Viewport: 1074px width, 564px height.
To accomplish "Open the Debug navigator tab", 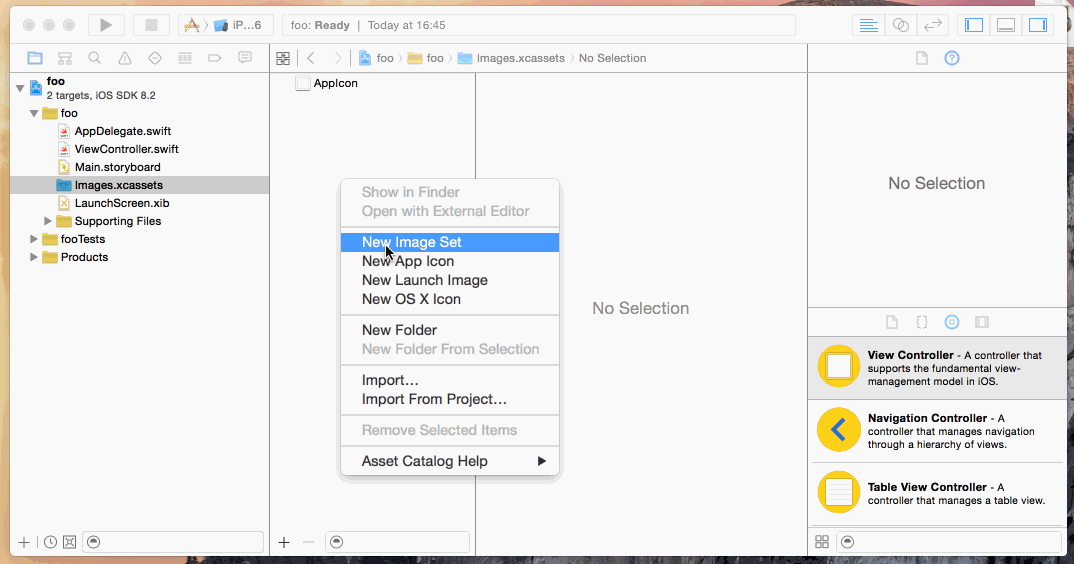I will 185,58.
